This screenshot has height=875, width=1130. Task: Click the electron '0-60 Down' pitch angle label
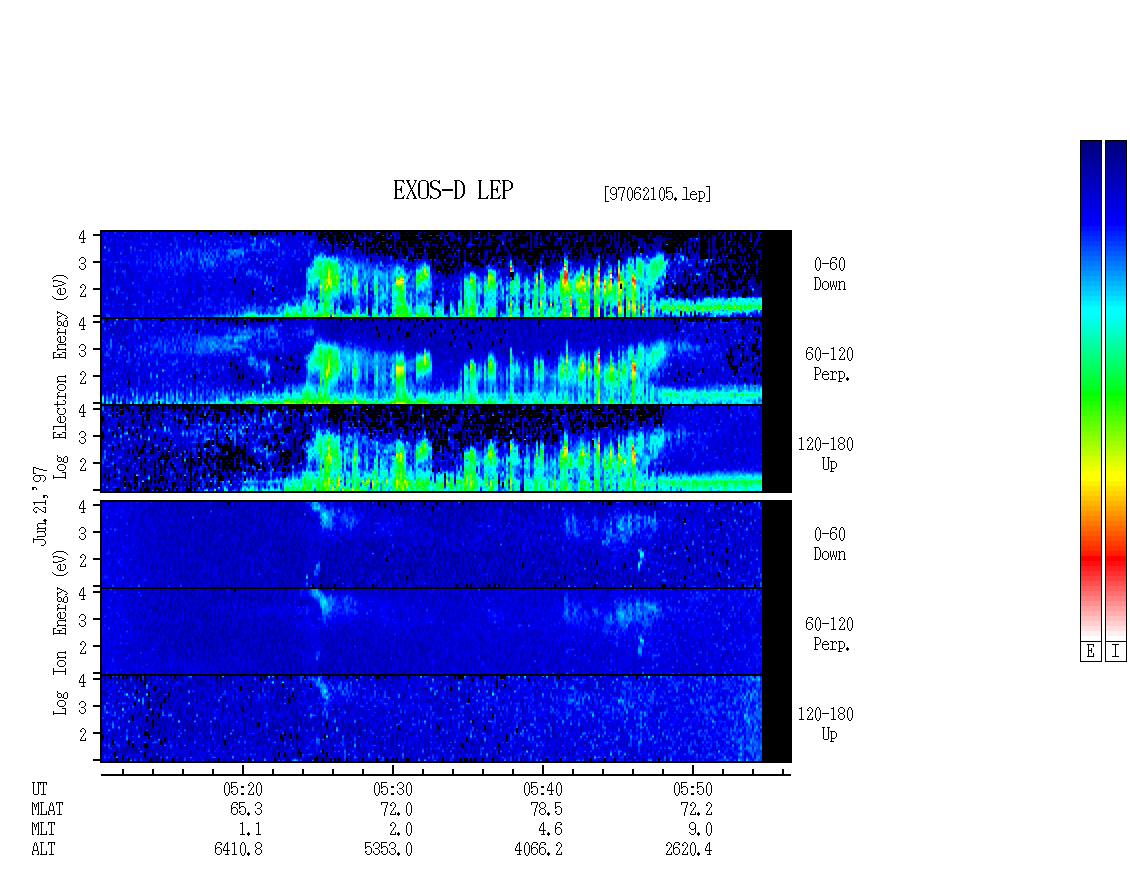(829, 275)
